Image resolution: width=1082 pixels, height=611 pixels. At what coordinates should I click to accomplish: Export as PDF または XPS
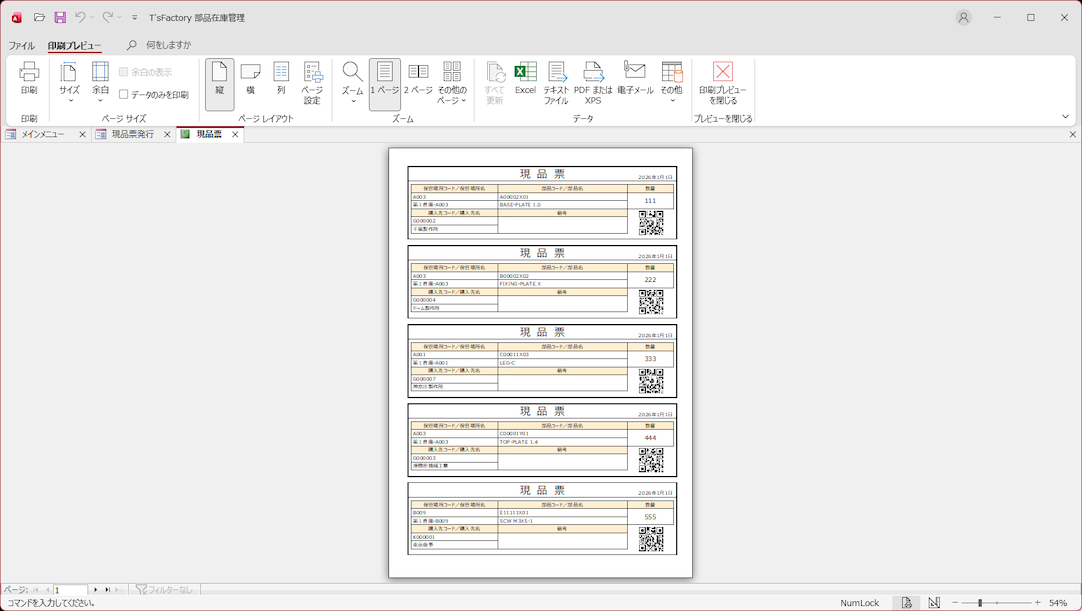tap(593, 82)
